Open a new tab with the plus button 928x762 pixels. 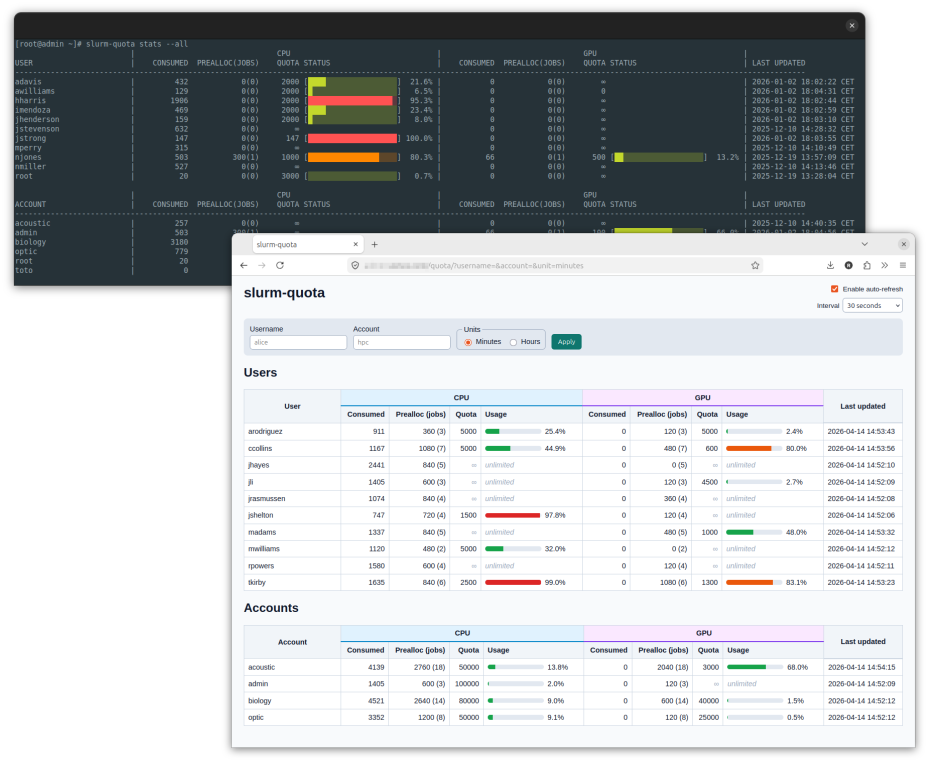click(374, 243)
